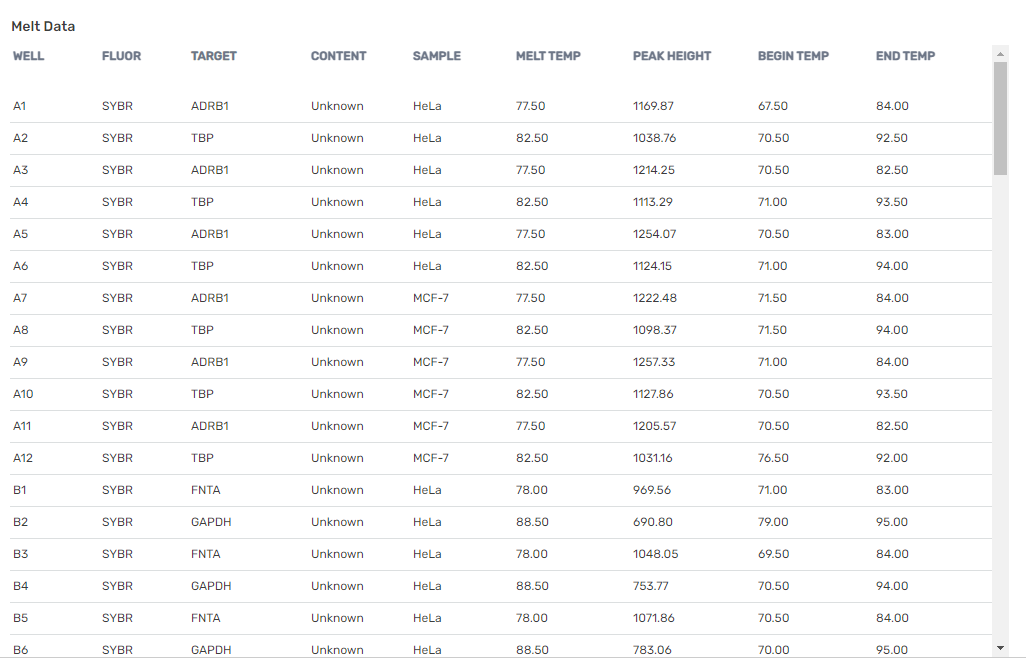Click the WELL column header

tap(28, 56)
